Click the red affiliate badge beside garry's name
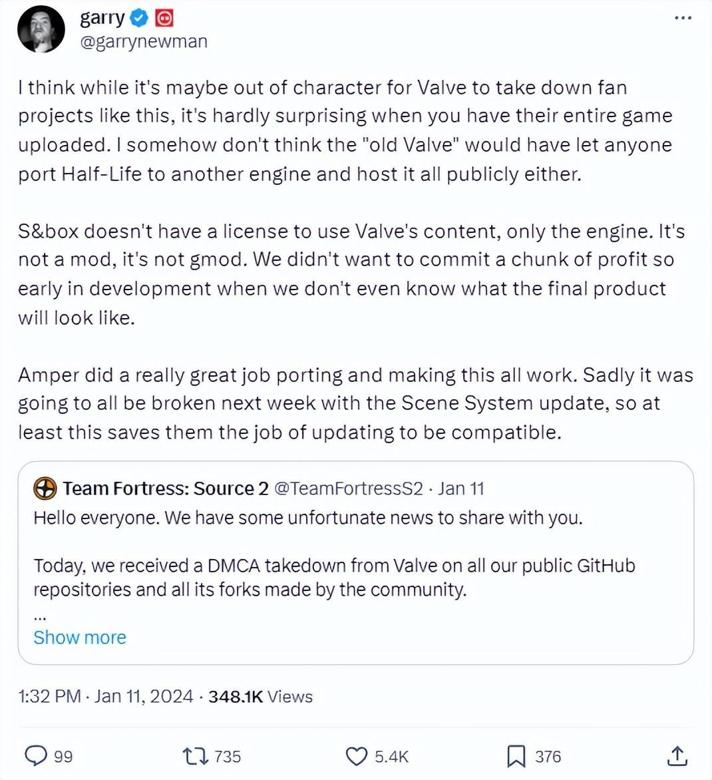 [164, 18]
